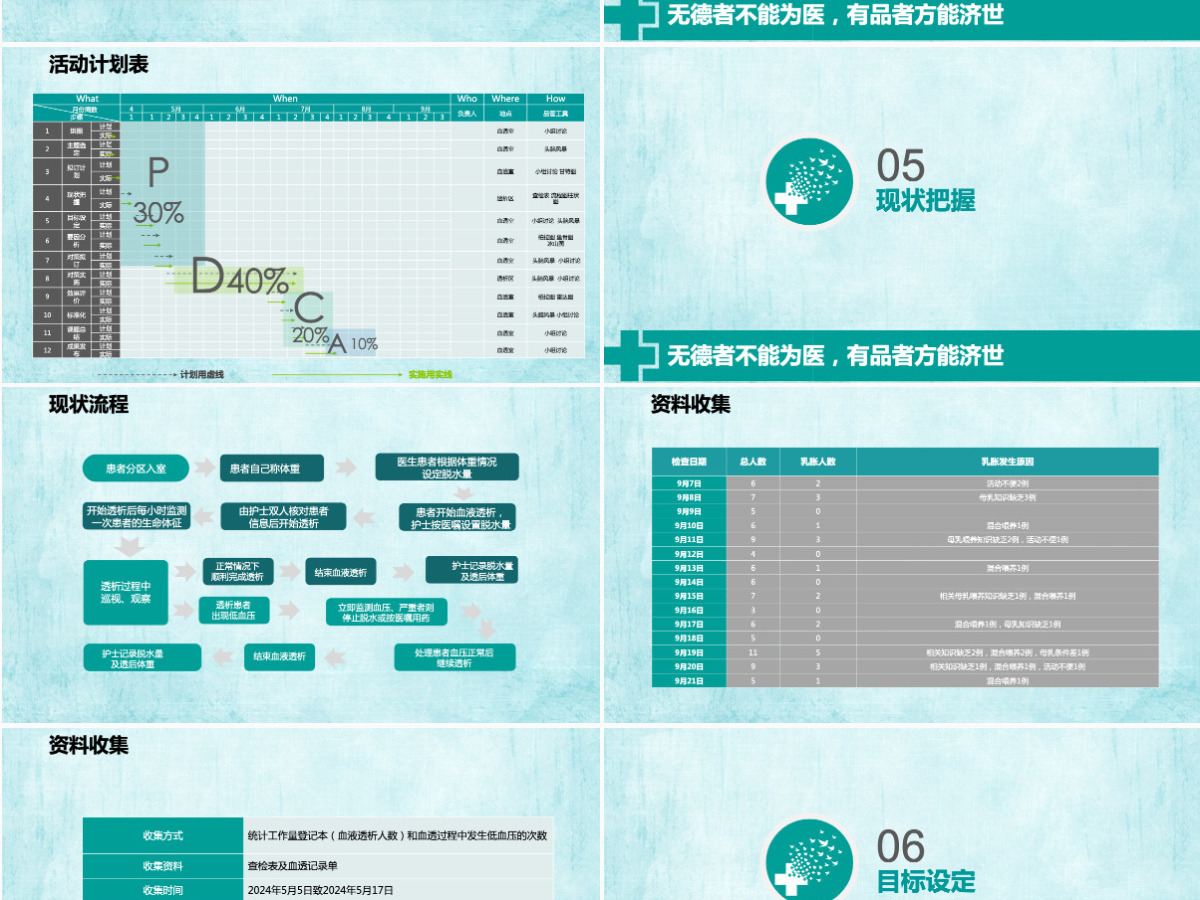Click the 正常情况下顺利完成透析 box
Viewport: 1200px width, 900px height.
(238, 571)
